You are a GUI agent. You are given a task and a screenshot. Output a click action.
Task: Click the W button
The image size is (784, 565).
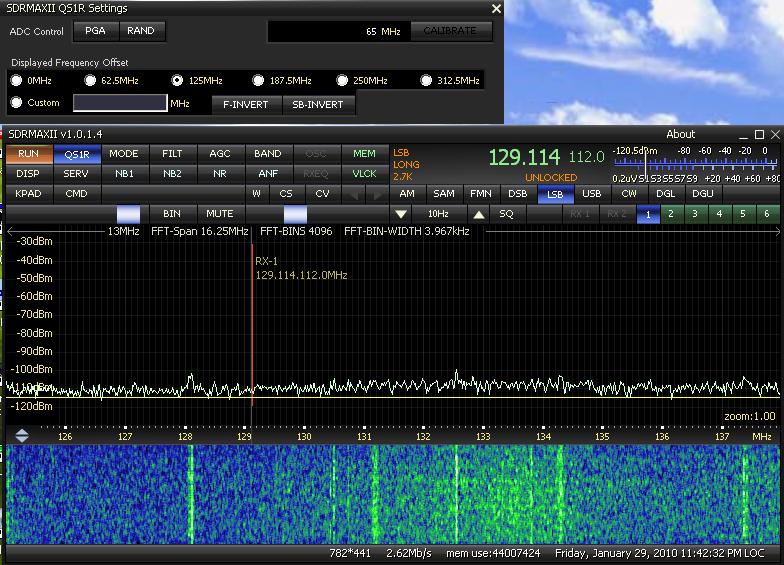click(x=256, y=194)
